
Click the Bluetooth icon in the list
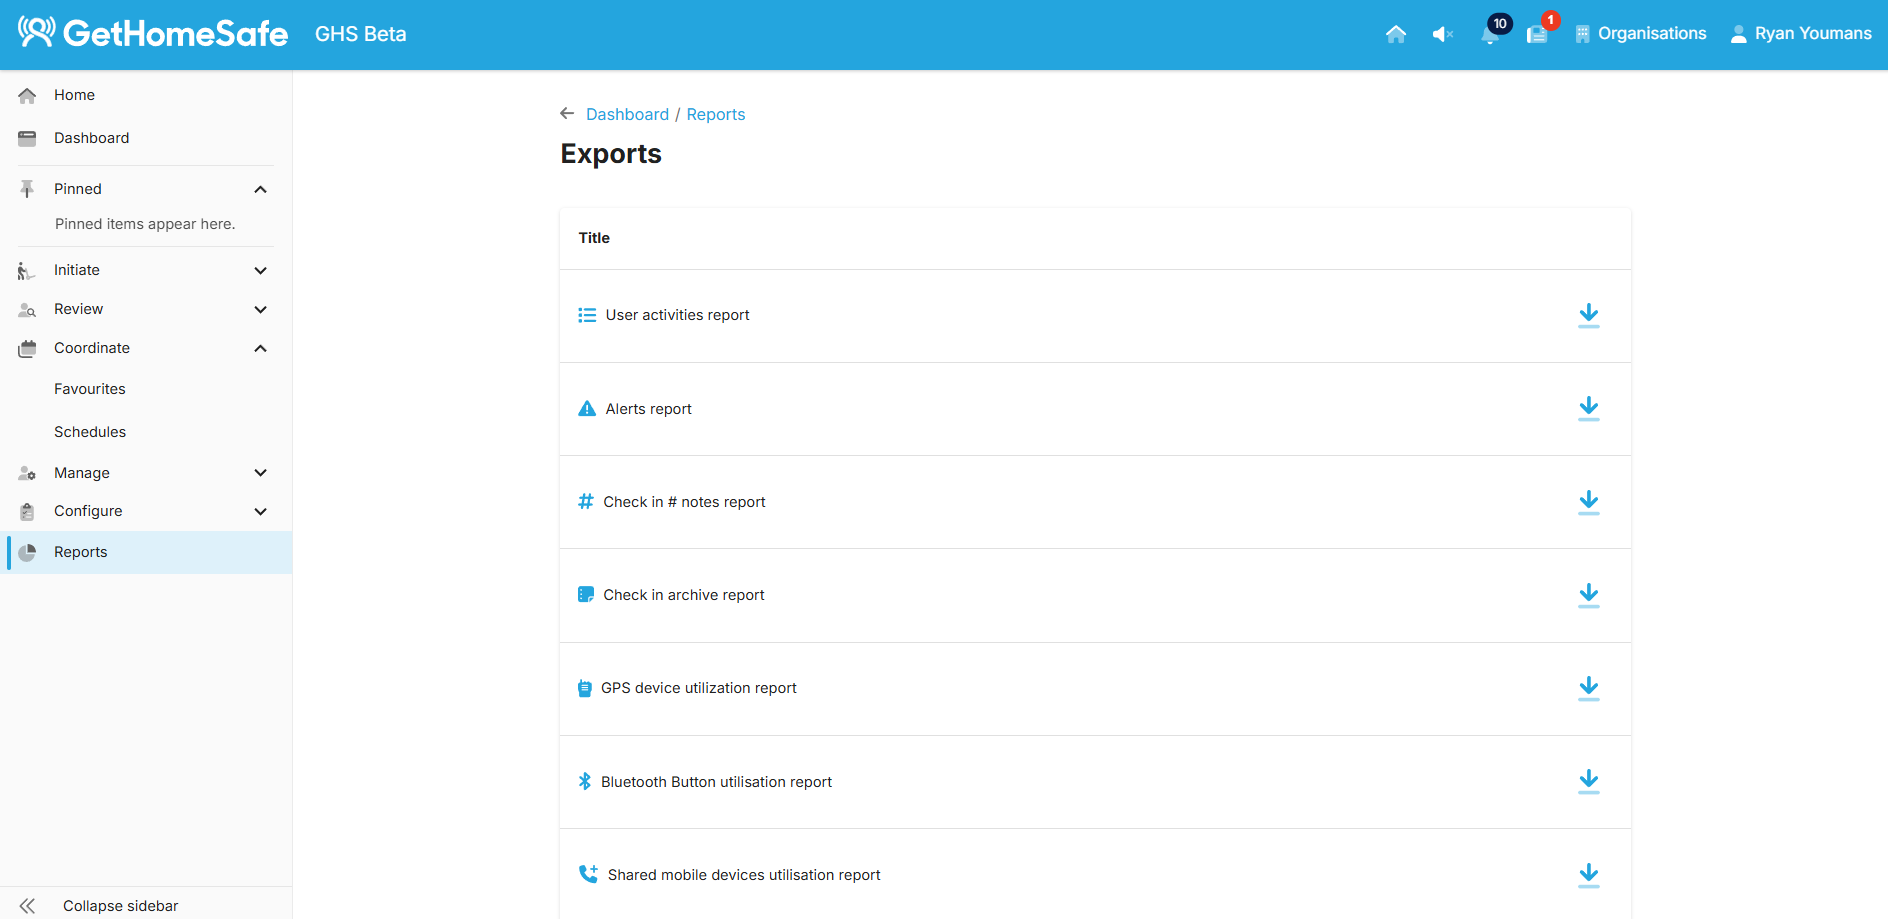585,781
